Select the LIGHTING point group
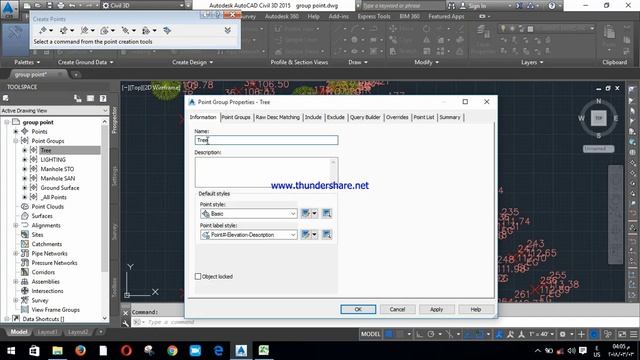This screenshot has height=360, width=640. (53, 160)
